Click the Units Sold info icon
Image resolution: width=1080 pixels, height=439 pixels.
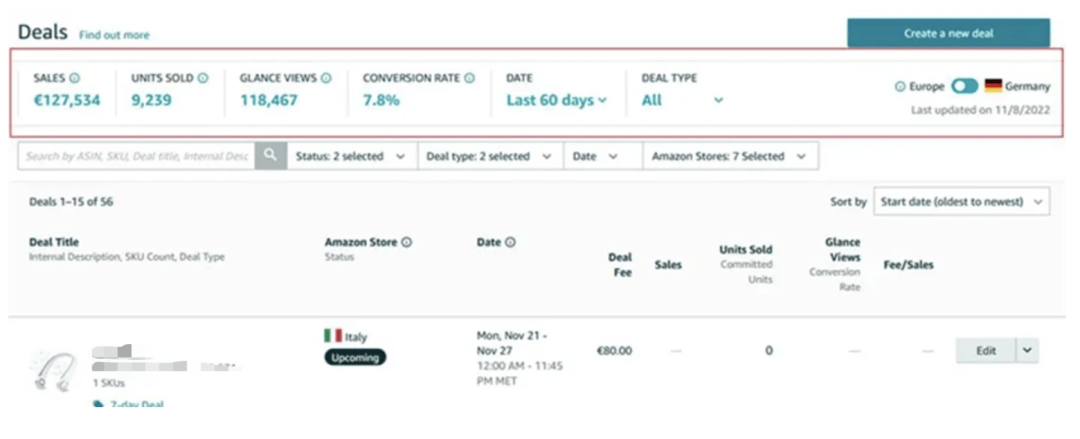203,78
